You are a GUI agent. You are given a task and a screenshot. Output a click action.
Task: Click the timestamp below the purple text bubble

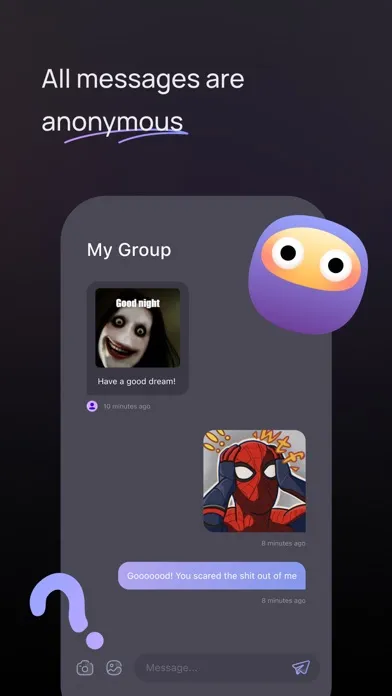pyautogui.click(x=283, y=601)
